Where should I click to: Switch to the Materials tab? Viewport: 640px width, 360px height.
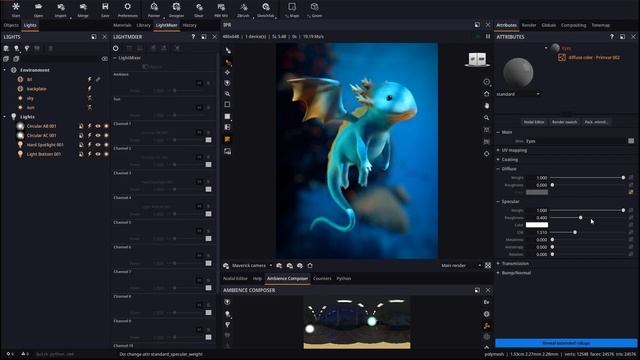[122, 25]
